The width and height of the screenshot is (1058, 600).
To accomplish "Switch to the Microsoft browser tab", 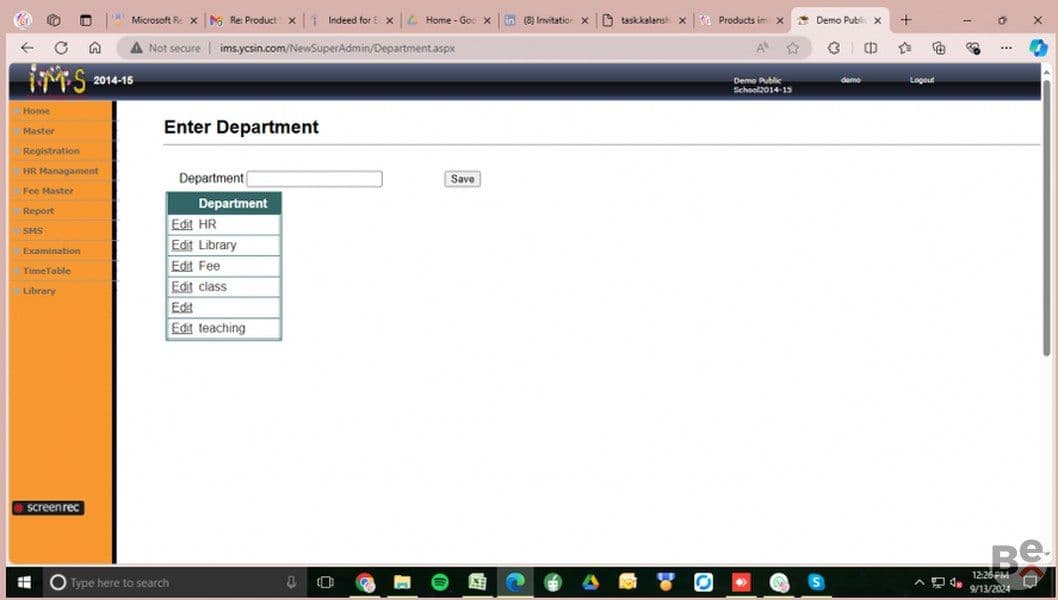I will 155,20.
